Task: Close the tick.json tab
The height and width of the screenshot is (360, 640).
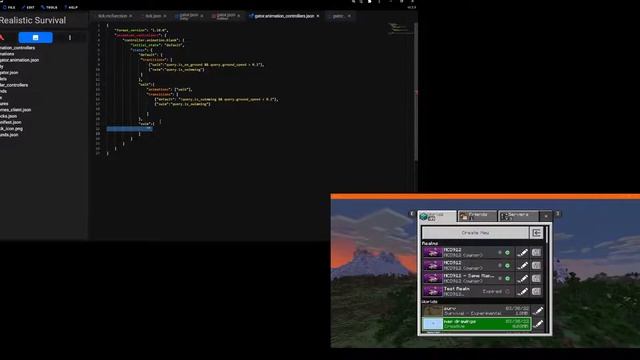Action: tap(165, 16)
